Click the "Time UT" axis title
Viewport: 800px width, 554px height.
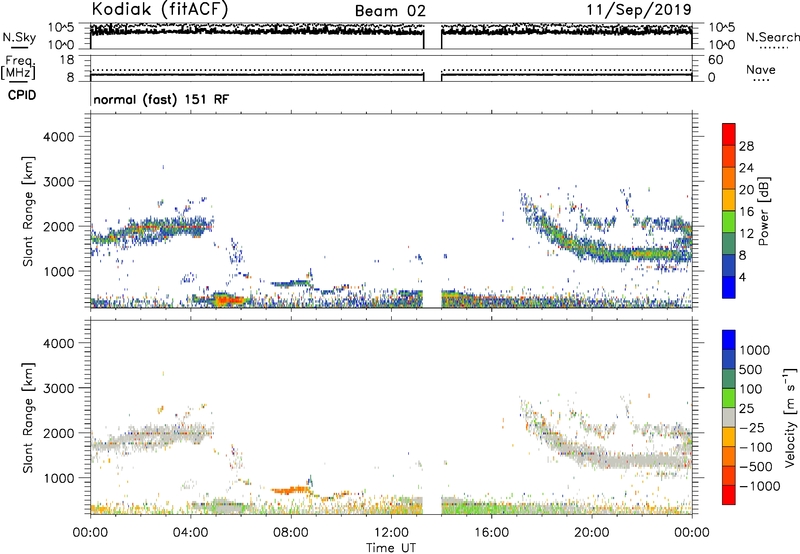pos(391,548)
